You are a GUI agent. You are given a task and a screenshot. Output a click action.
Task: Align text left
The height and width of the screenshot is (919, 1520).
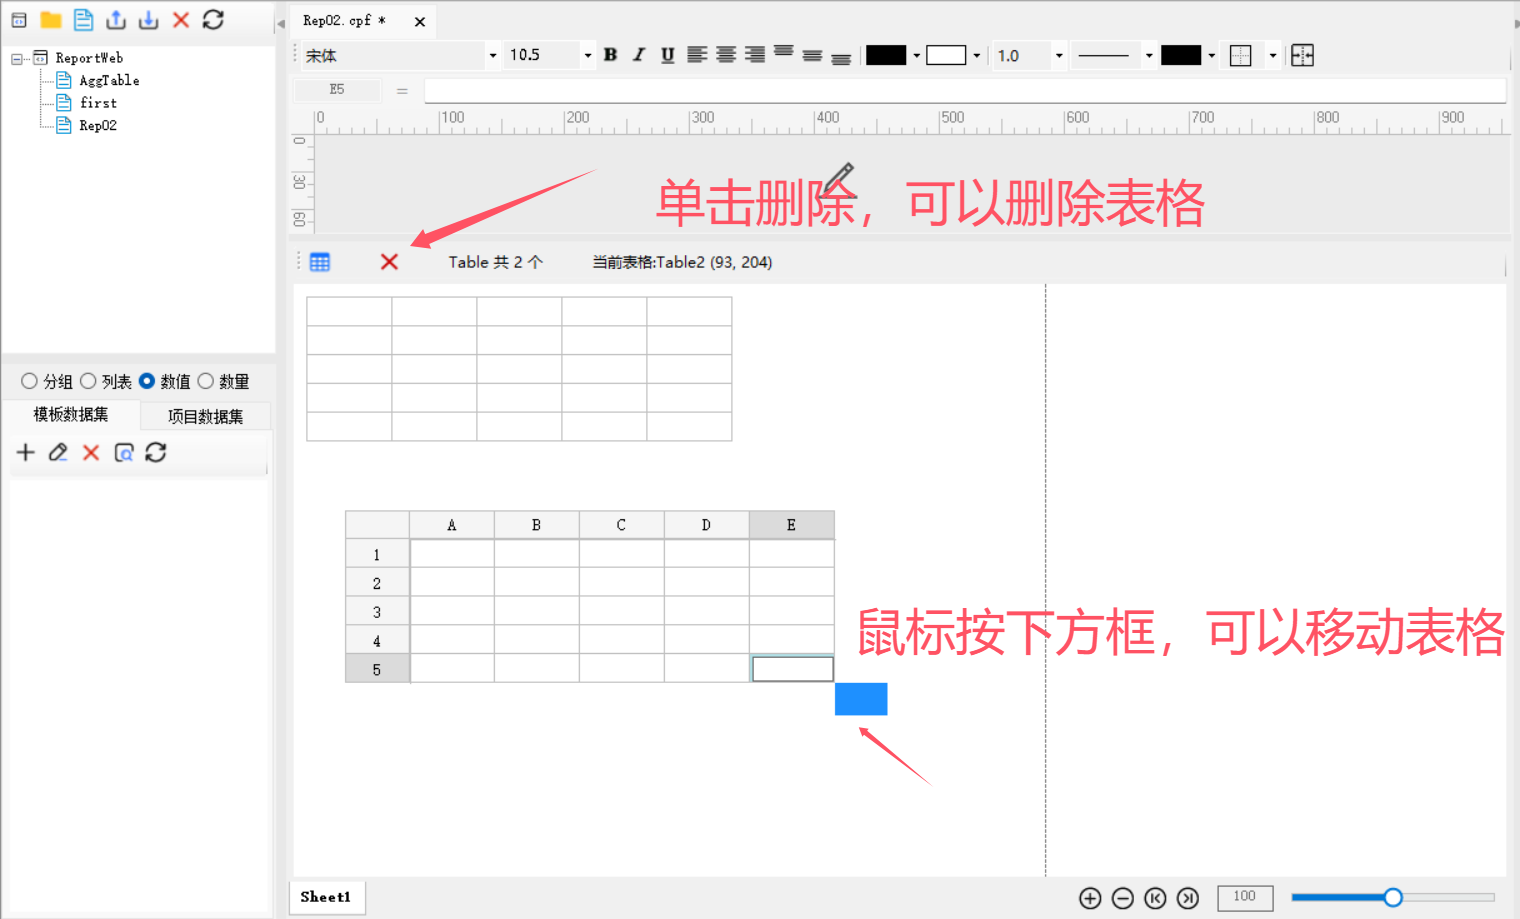coord(697,55)
